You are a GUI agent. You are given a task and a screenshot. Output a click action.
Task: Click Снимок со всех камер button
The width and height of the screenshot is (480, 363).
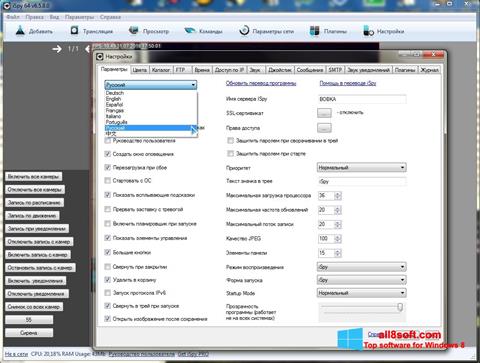pos(34,307)
